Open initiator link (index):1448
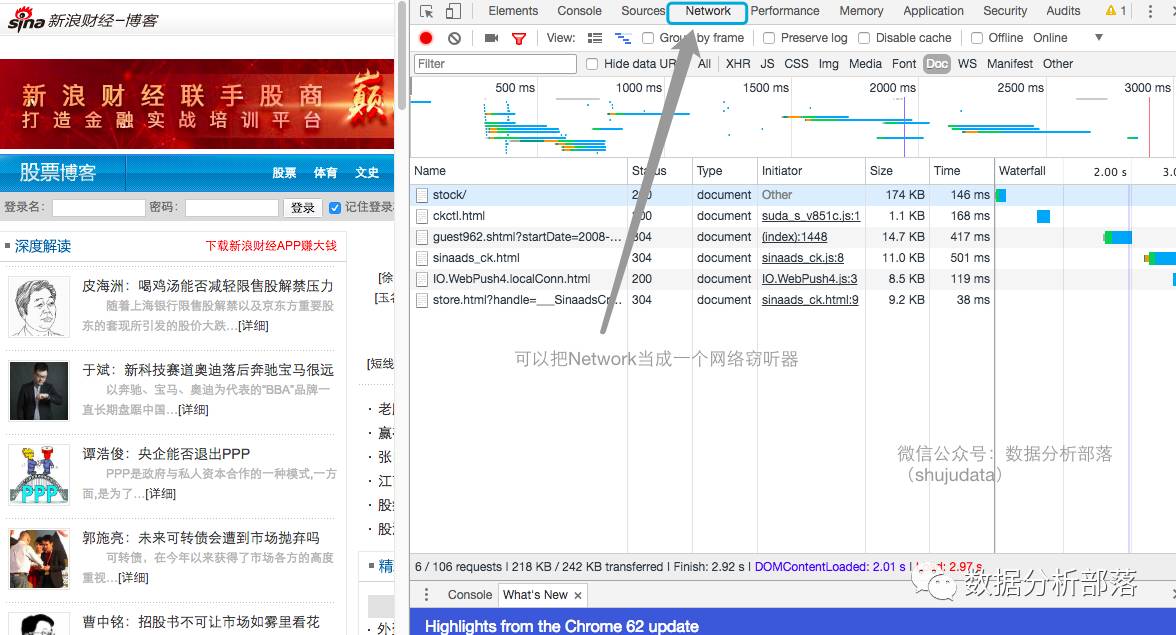1176x635 pixels. click(794, 237)
